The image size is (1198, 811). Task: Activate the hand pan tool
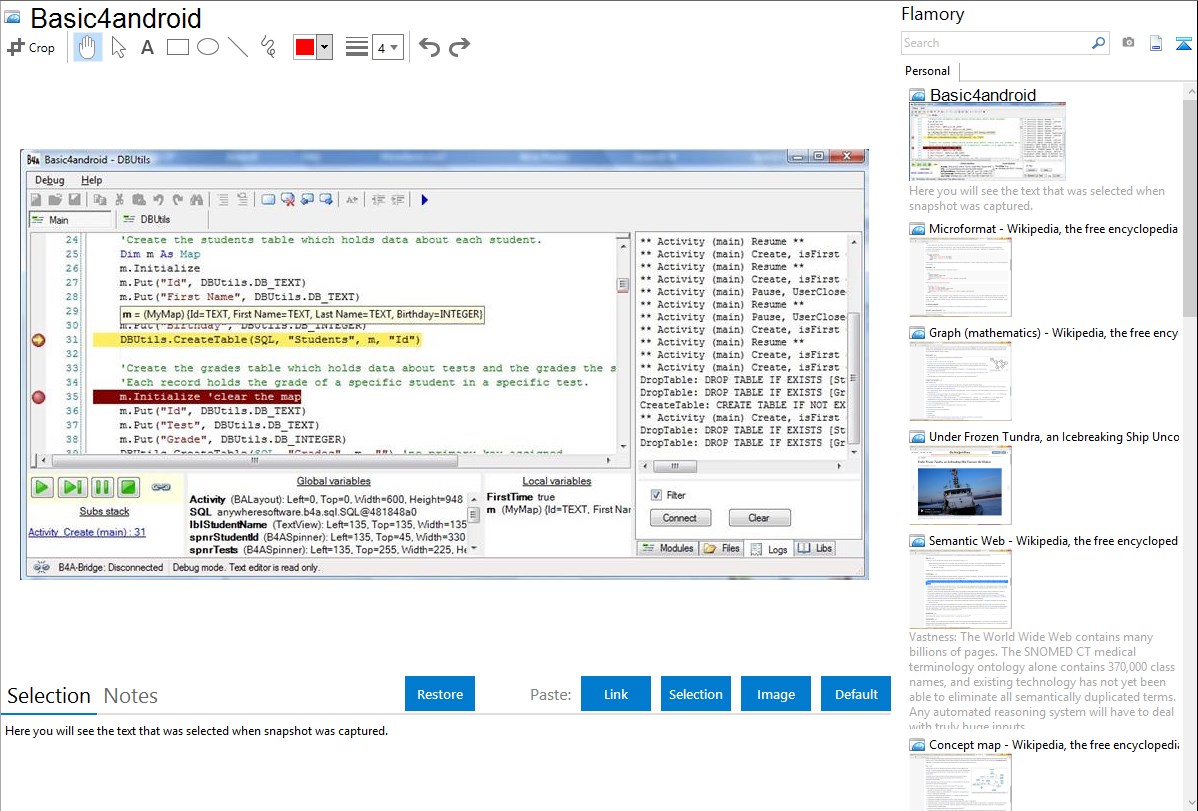[88, 47]
